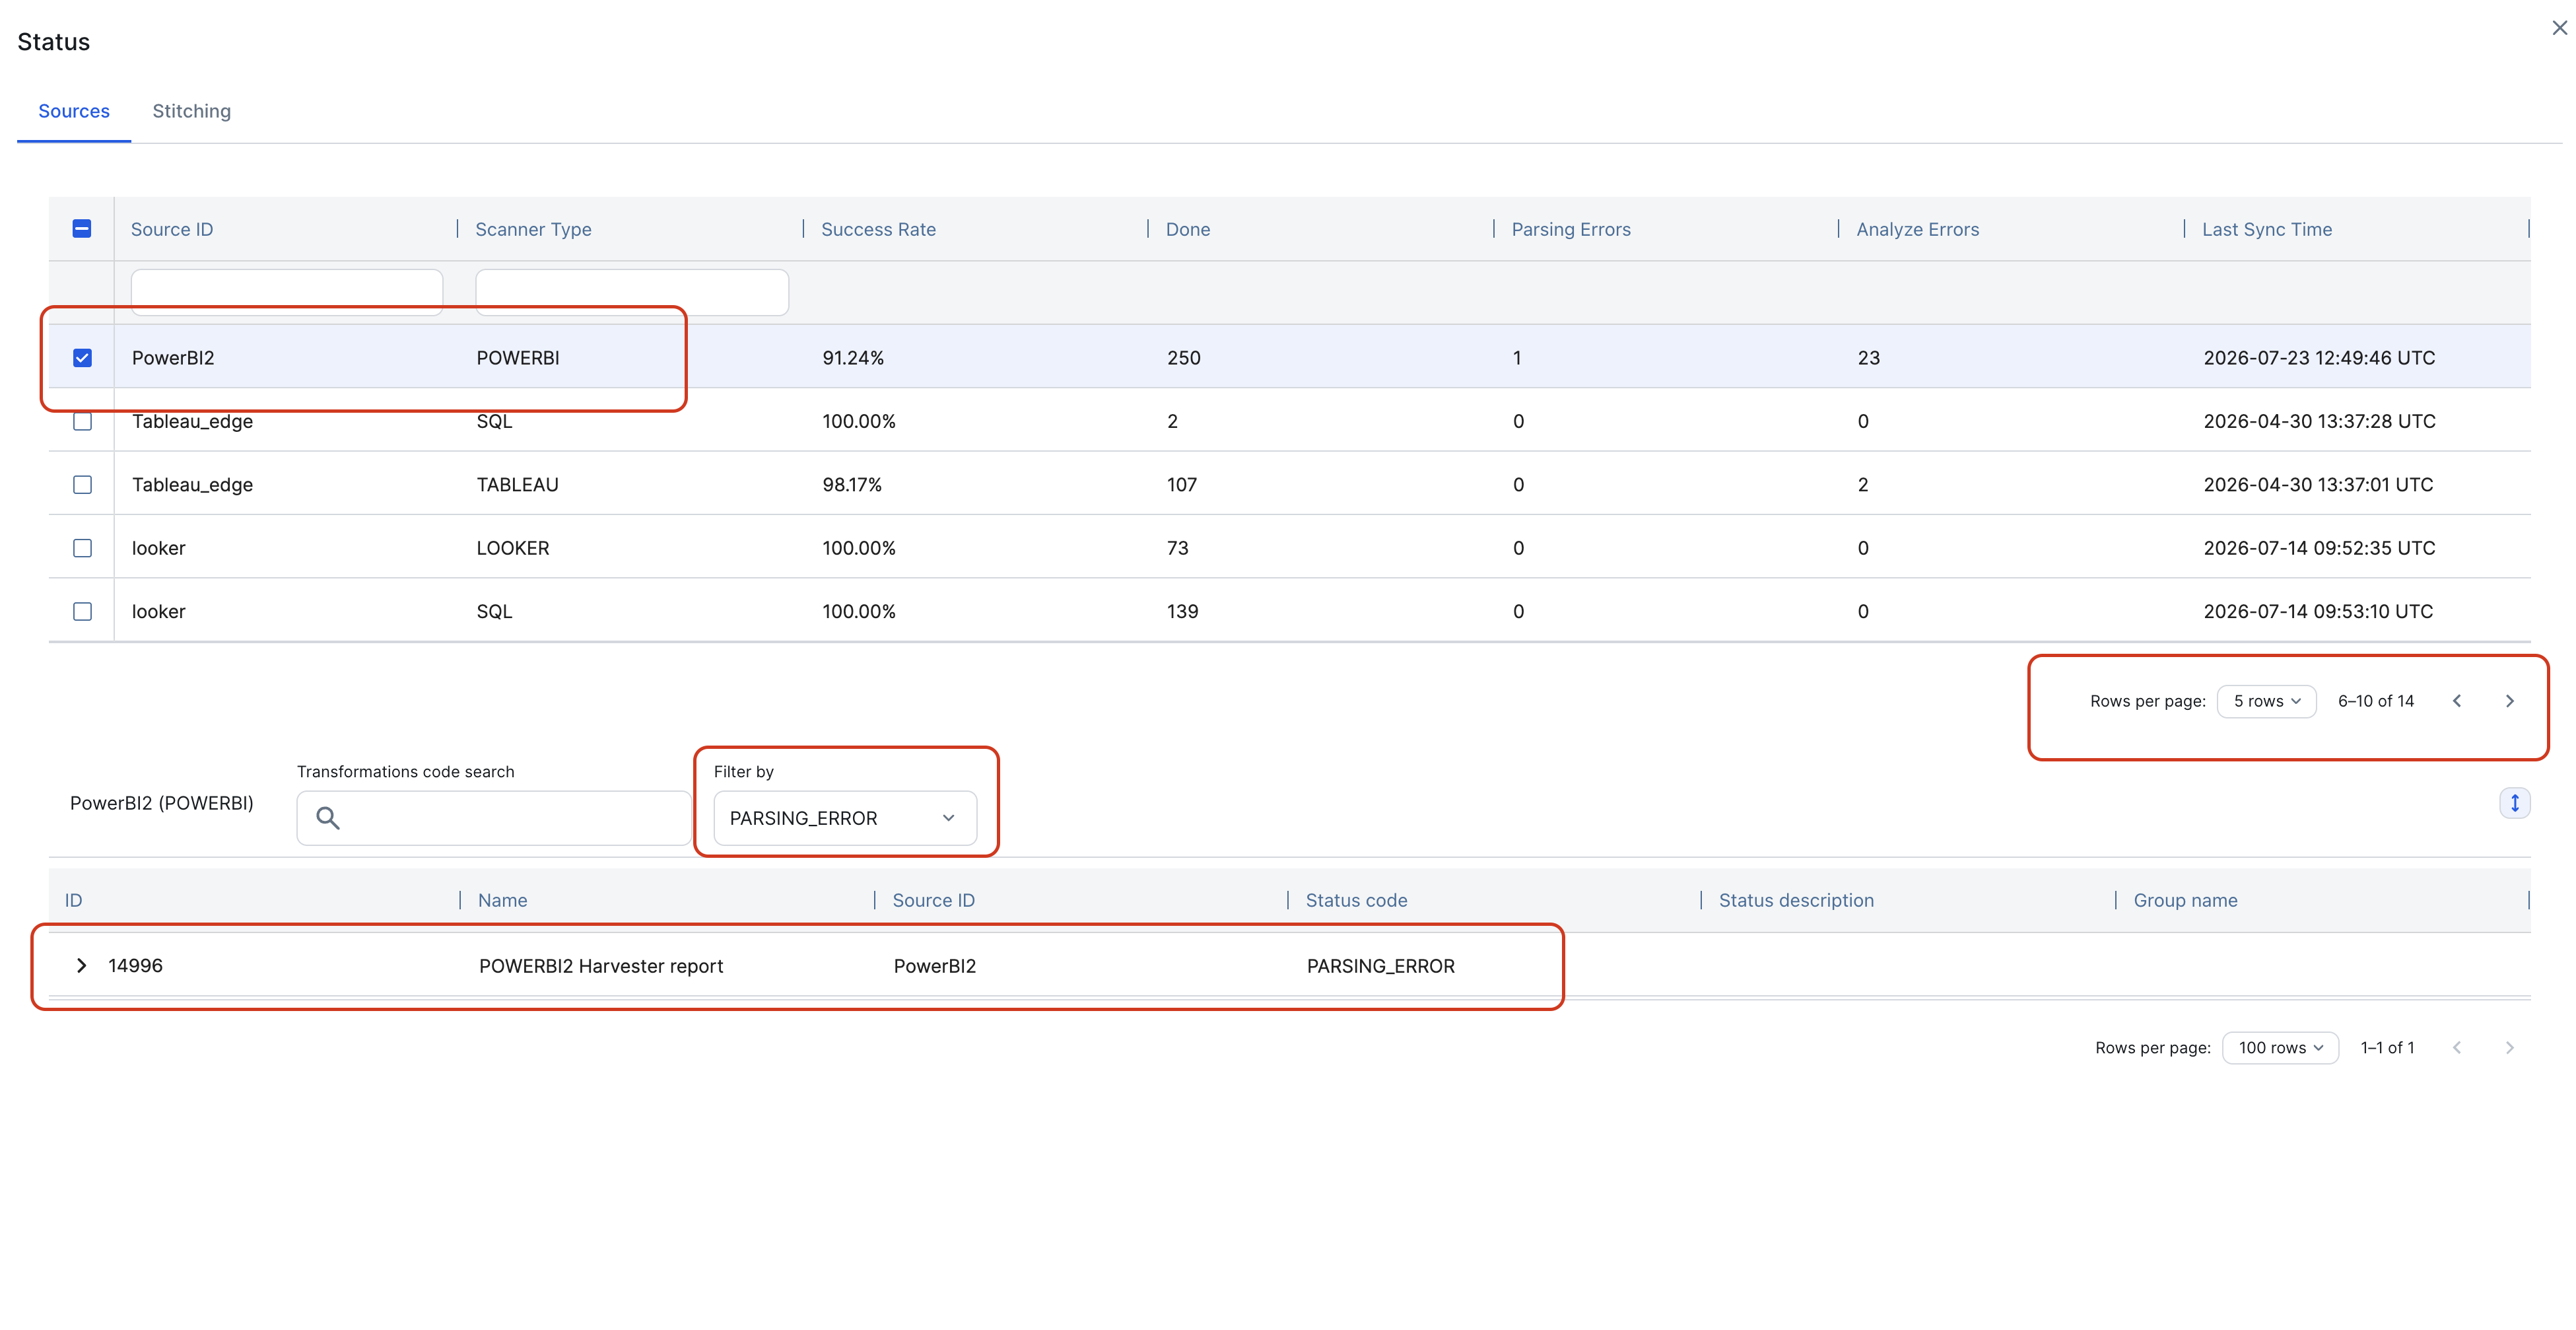Click the 6–10 of 14 page indicator
This screenshot has height=1330, width=2576.
[2376, 701]
